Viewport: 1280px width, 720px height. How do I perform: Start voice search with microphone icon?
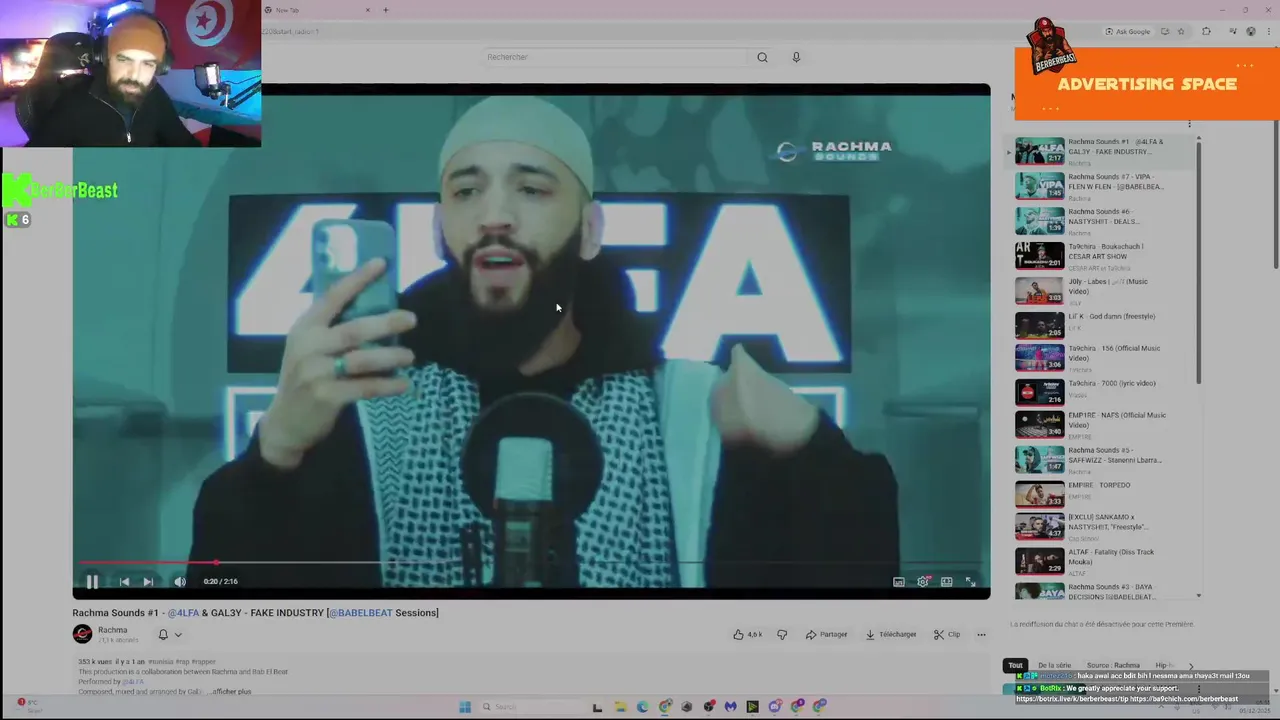[796, 57]
